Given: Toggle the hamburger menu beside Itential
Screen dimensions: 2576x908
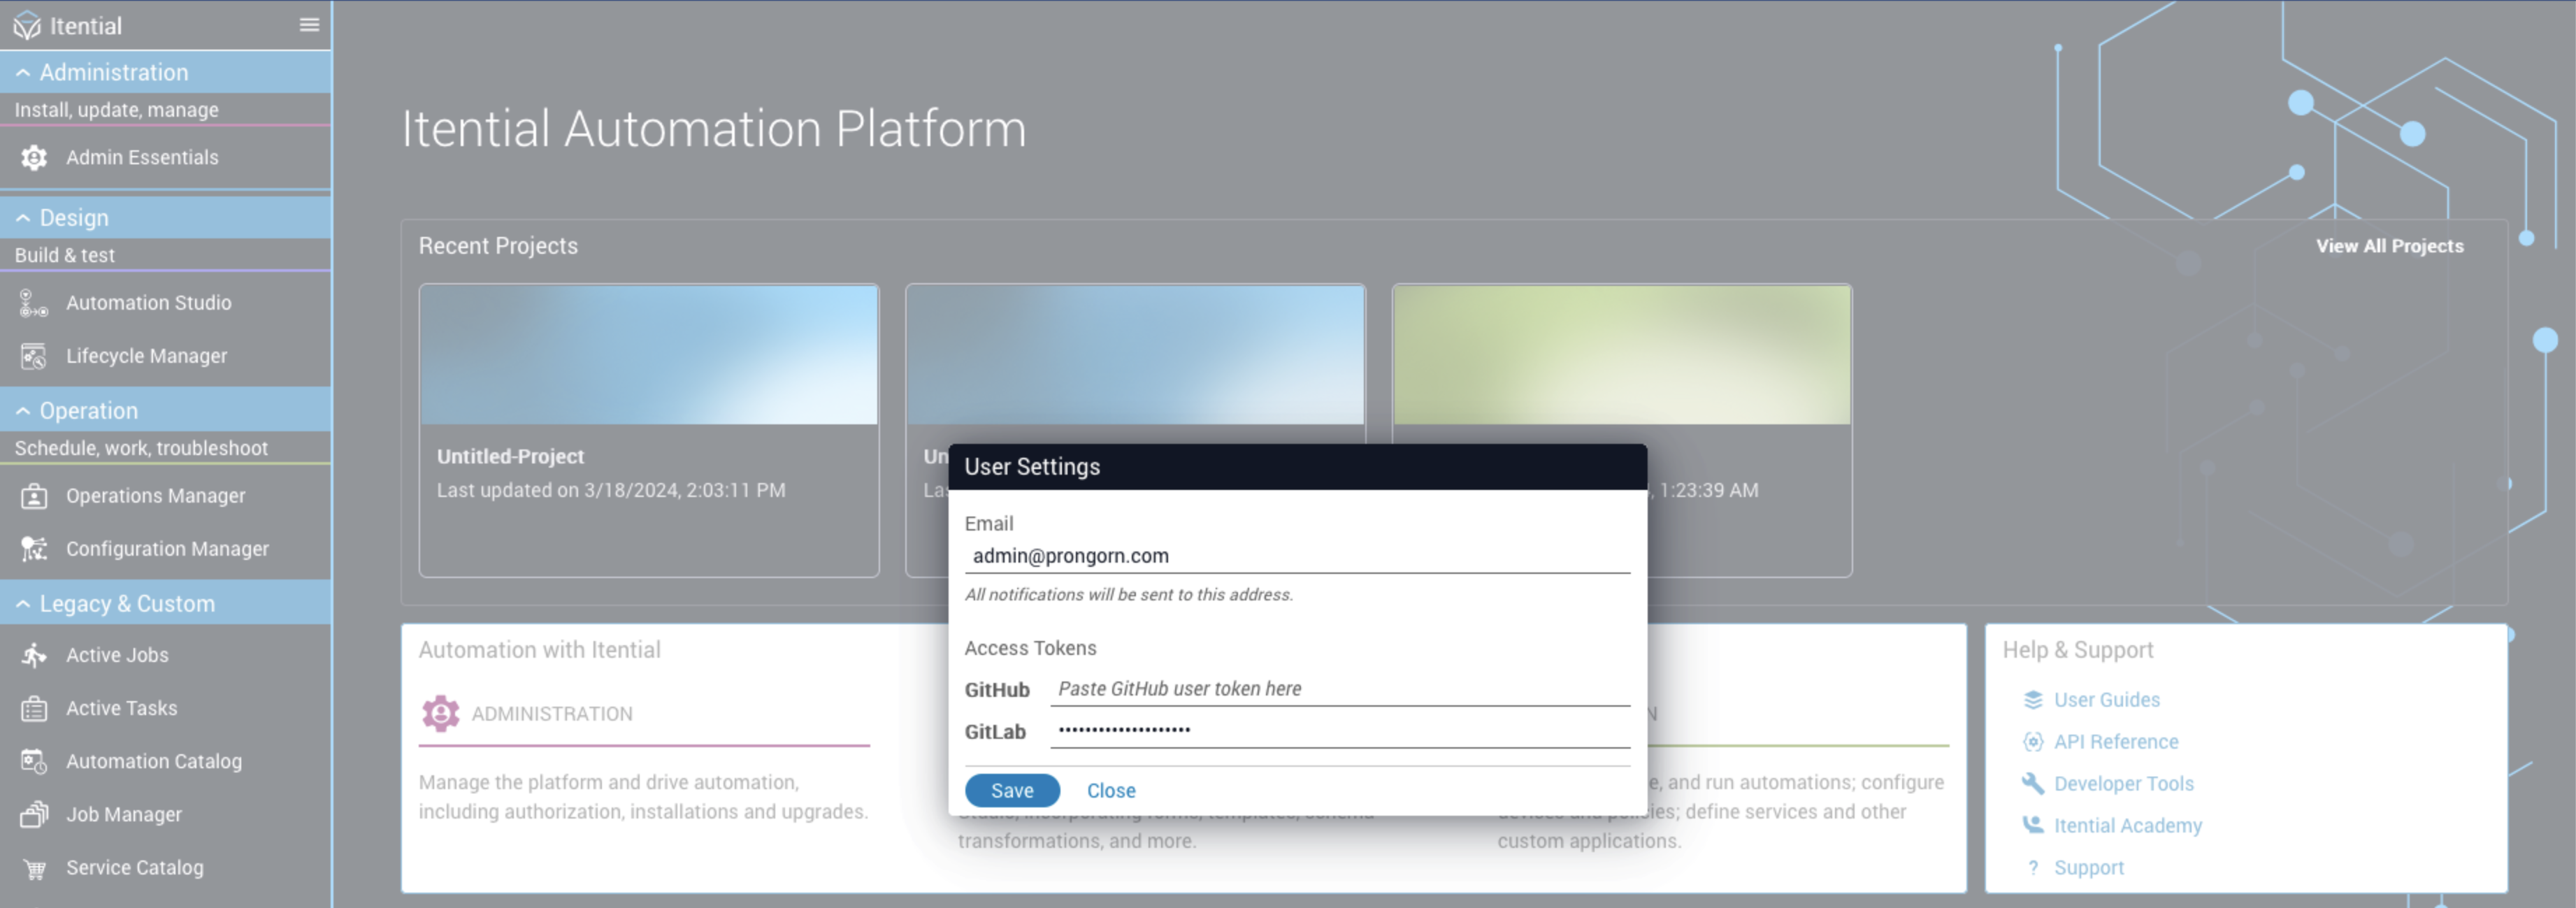Looking at the screenshot, I should click(309, 25).
